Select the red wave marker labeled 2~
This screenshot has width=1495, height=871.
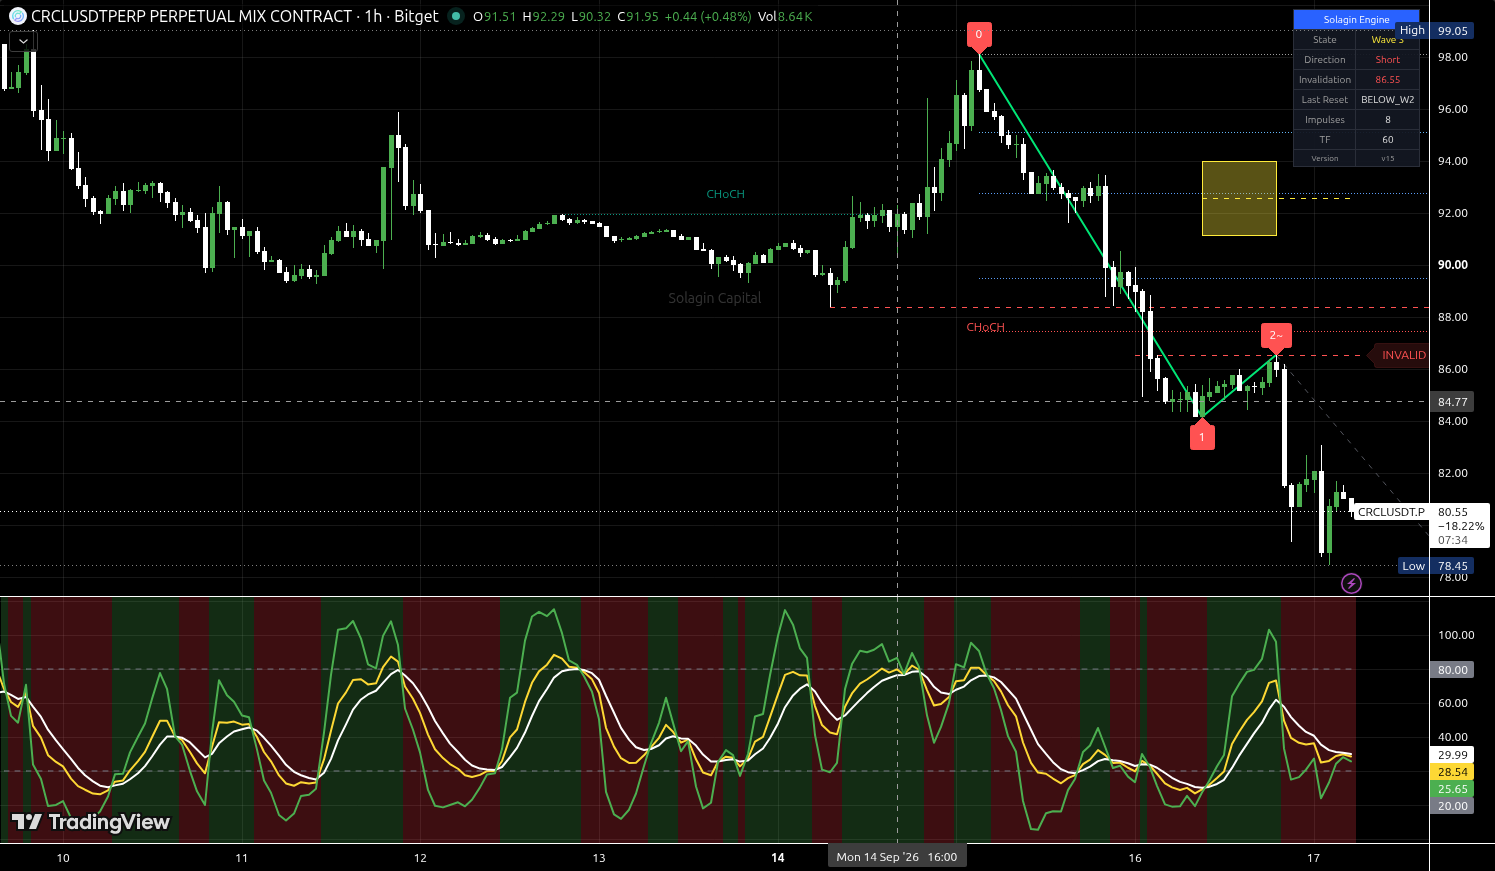click(x=1276, y=336)
